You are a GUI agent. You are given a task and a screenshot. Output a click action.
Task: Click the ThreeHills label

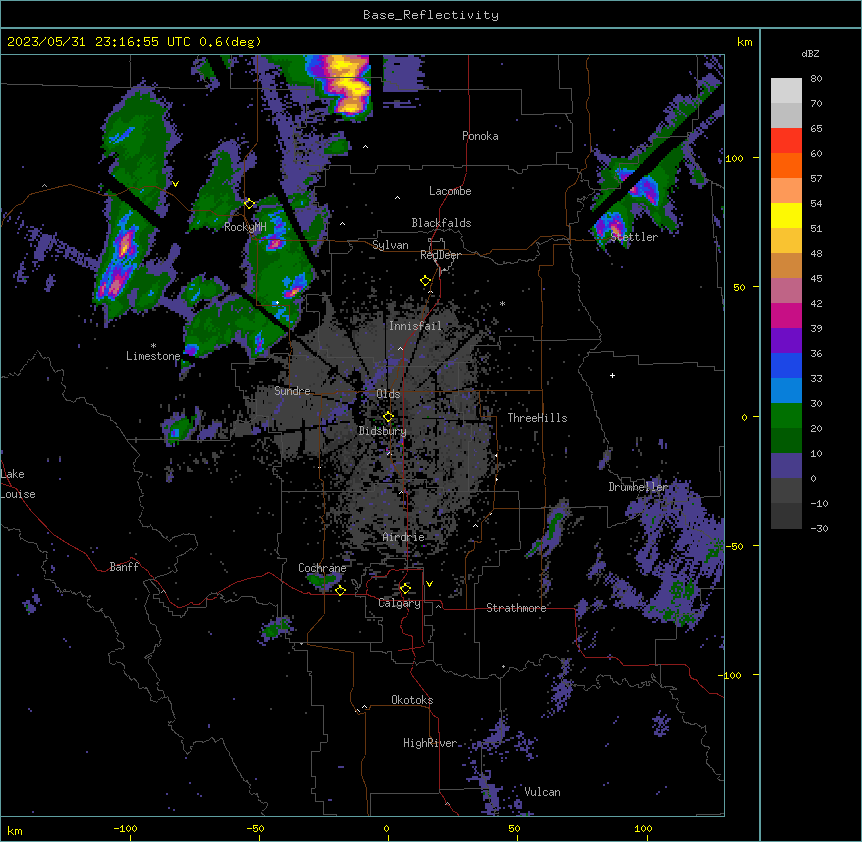click(537, 418)
